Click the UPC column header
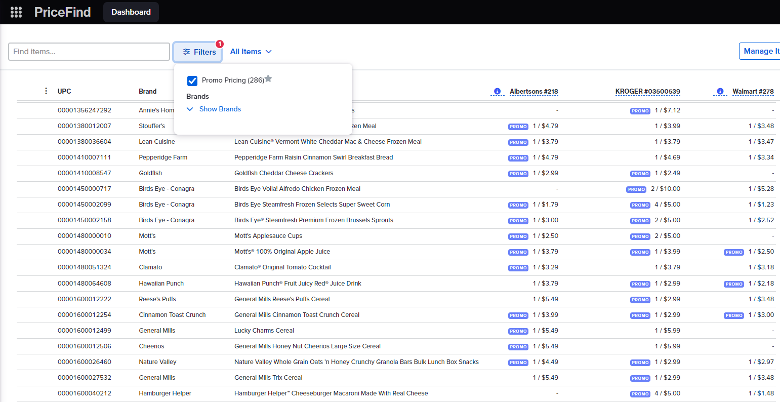Screen dimensions: 780x405 point(64,92)
